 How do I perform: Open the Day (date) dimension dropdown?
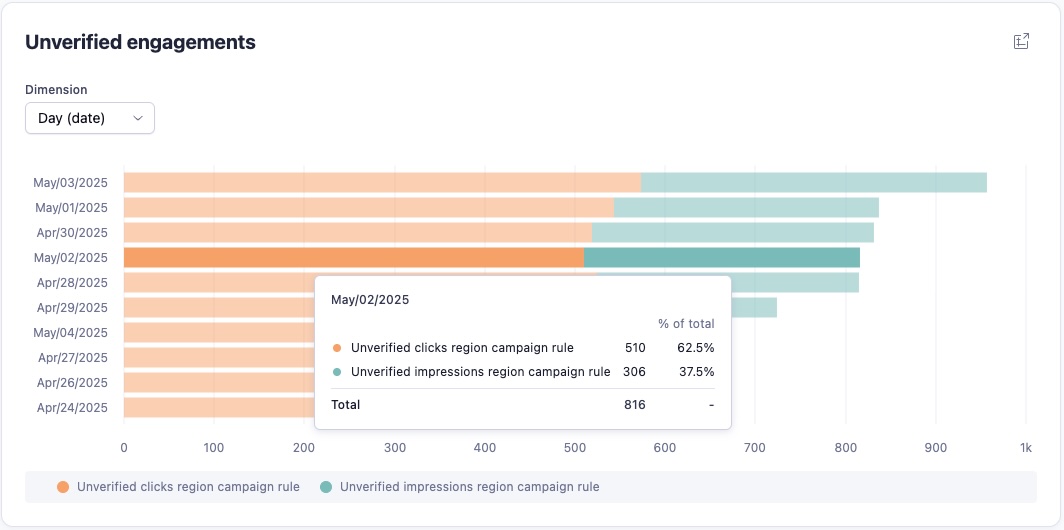pyautogui.click(x=90, y=118)
